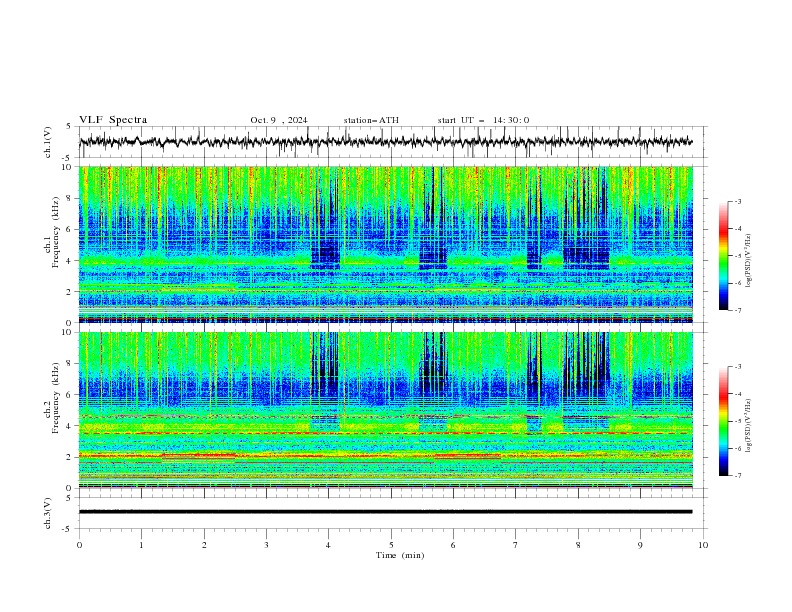The width and height of the screenshot is (792, 612).
Task: Click time axis tick label "3"
Action: tap(266, 545)
